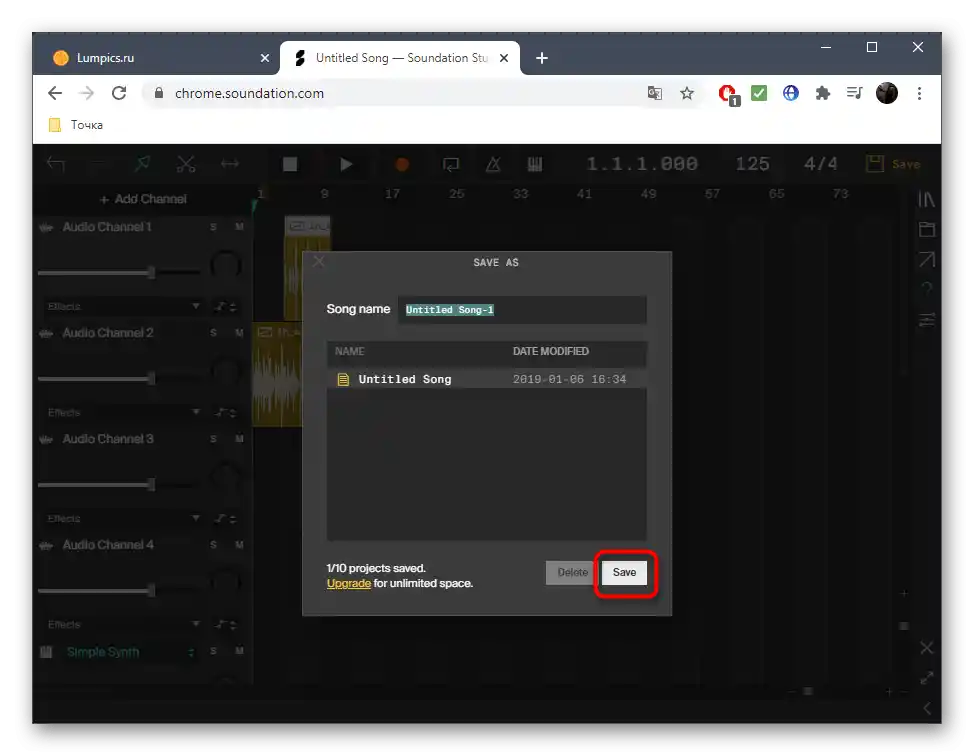Image resolution: width=974 pixels, height=756 pixels.
Task: Mute Audio Channel 3
Action: (239, 439)
